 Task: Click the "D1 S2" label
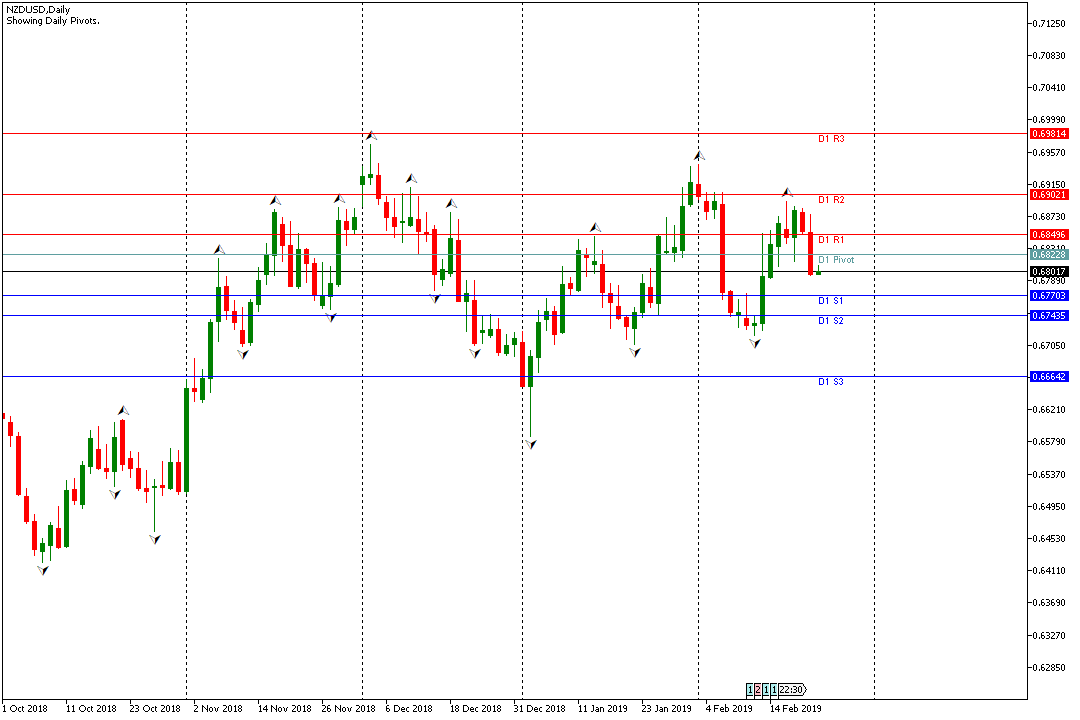[831, 321]
